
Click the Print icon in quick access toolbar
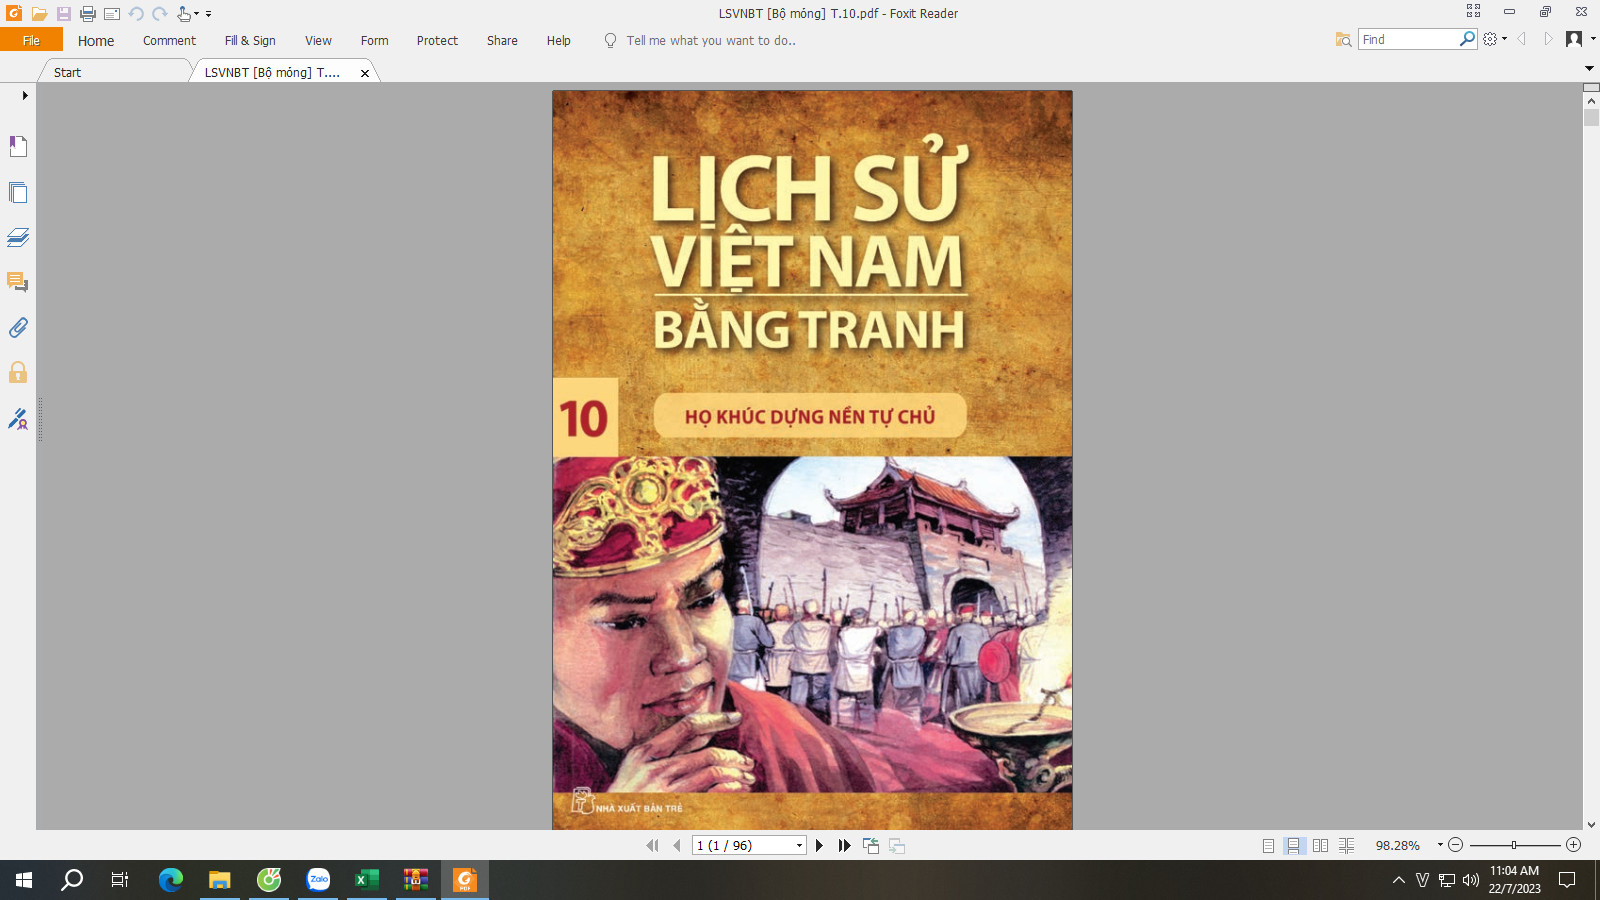[x=88, y=14]
